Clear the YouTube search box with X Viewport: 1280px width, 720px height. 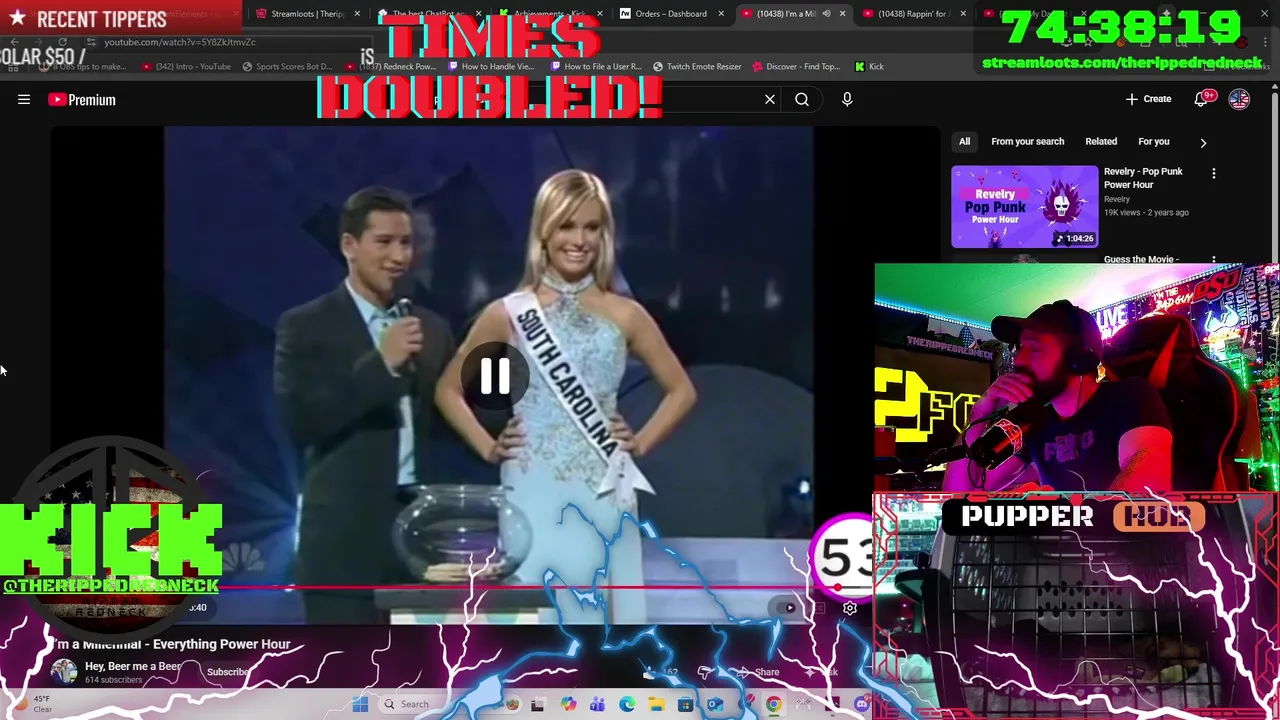[x=770, y=100]
